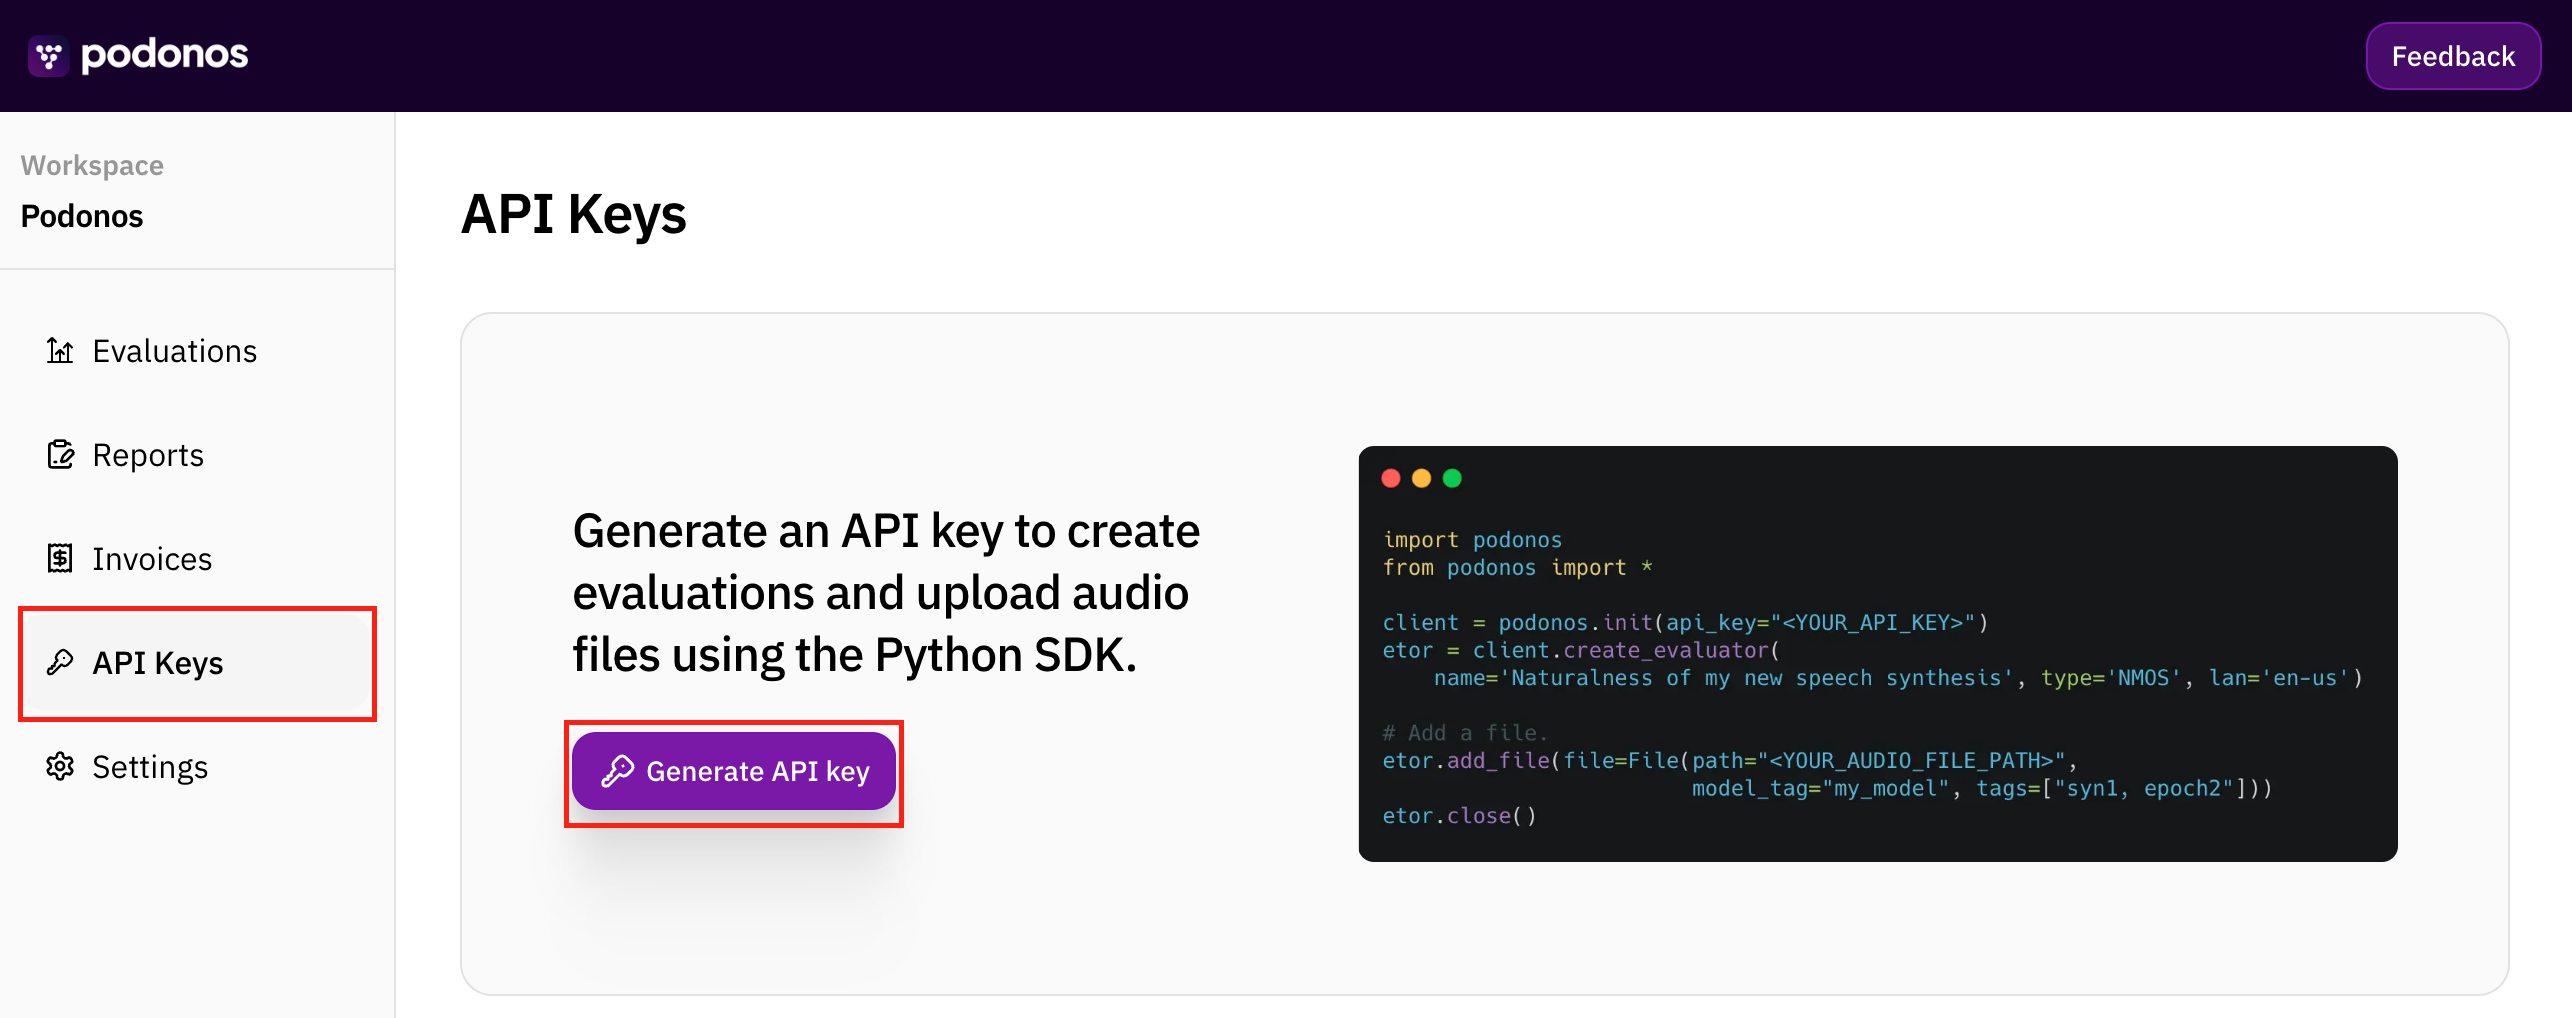Open Settings from the sidebar

coord(197,767)
